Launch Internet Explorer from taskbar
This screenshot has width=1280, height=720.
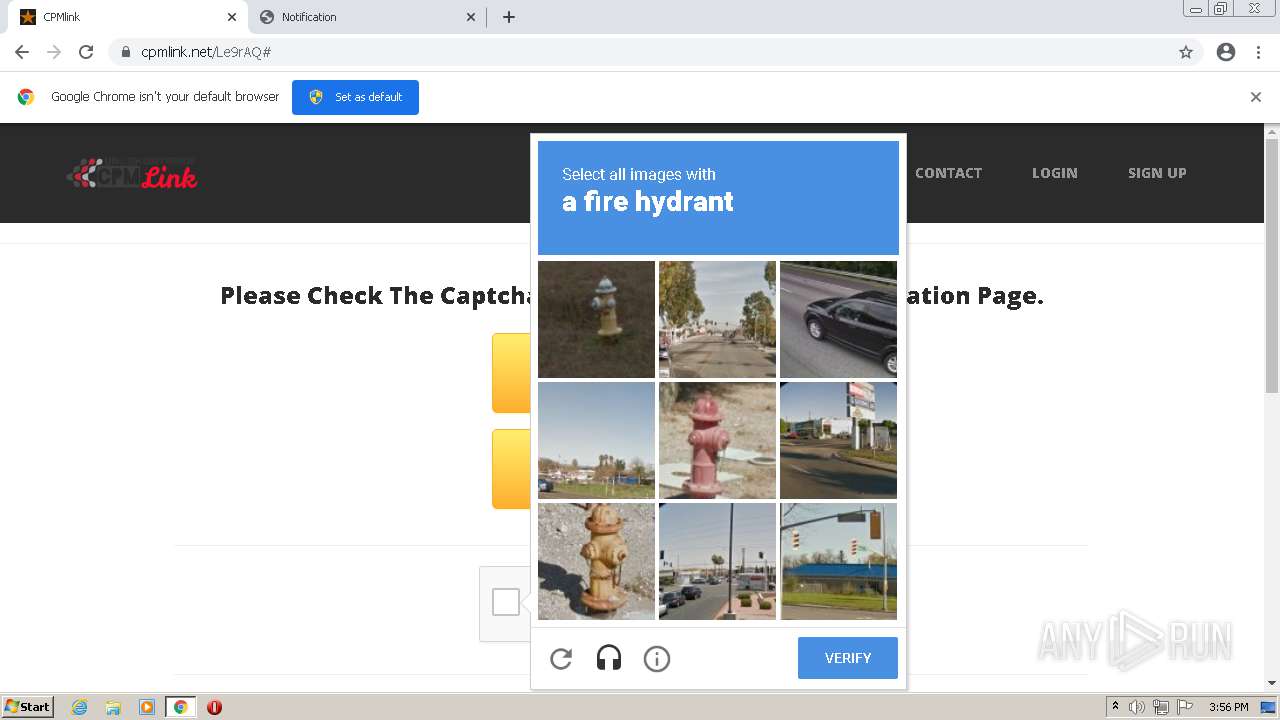[80, 707]
